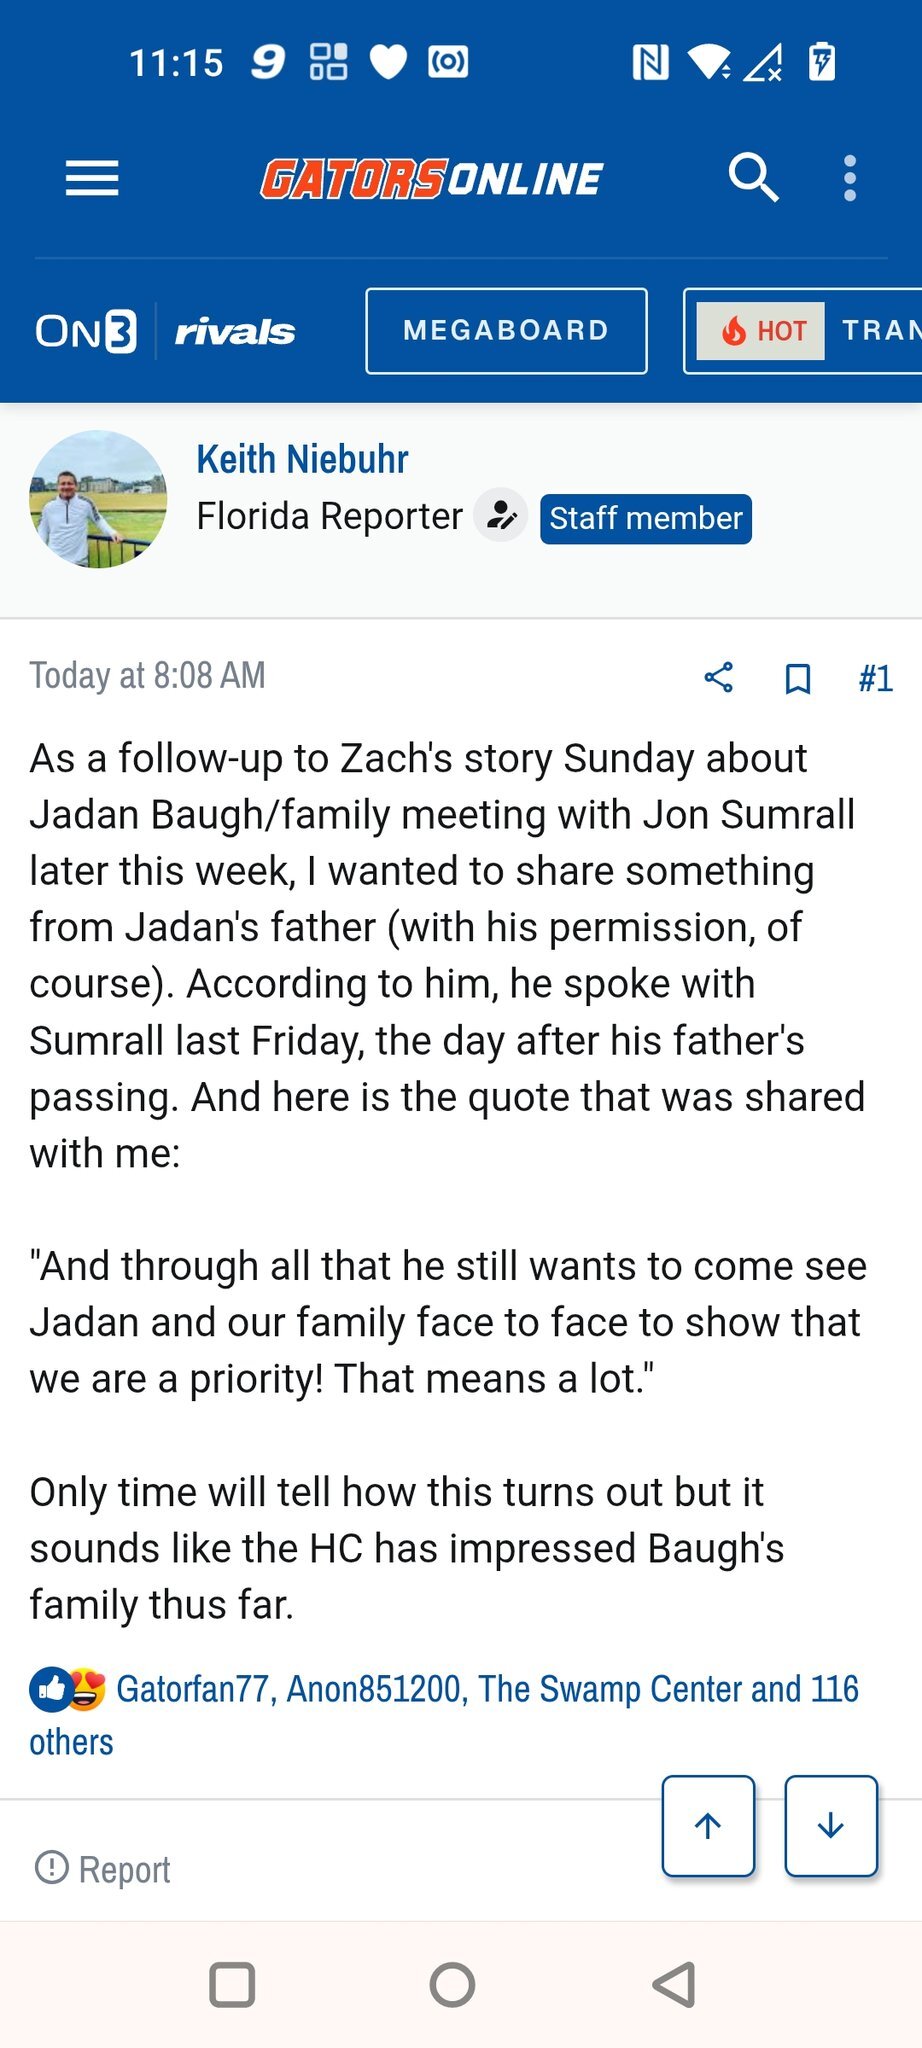Switch to the MEGABOARD tab
922x2048 pixels.
[x=506, y=331]
